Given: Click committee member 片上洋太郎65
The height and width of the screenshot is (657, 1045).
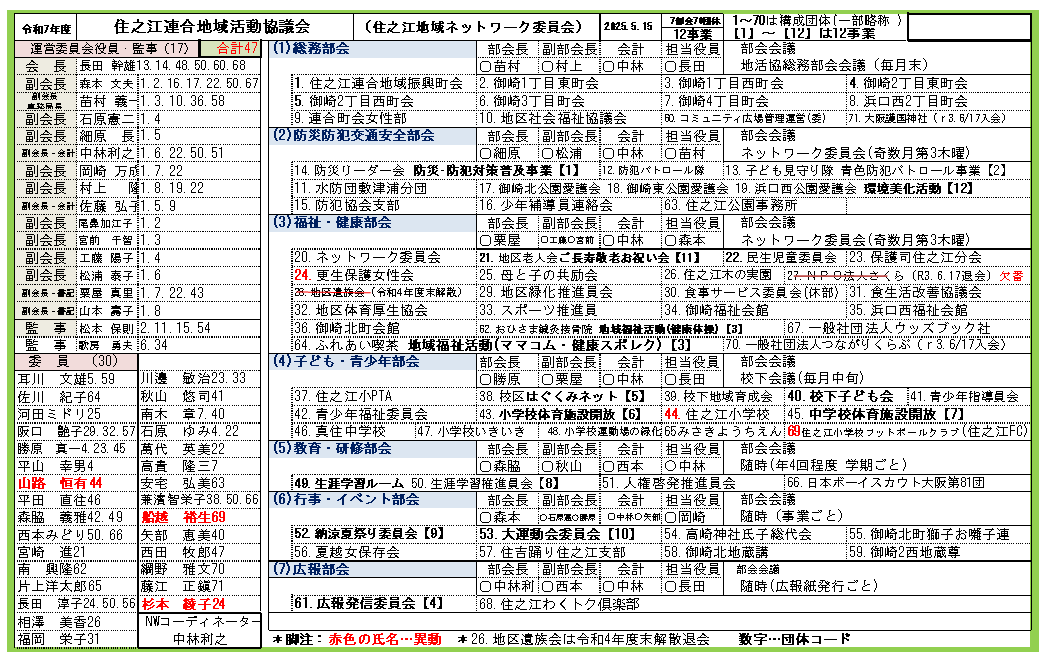Looking at the screenshot, I should [x=59, y=586].
